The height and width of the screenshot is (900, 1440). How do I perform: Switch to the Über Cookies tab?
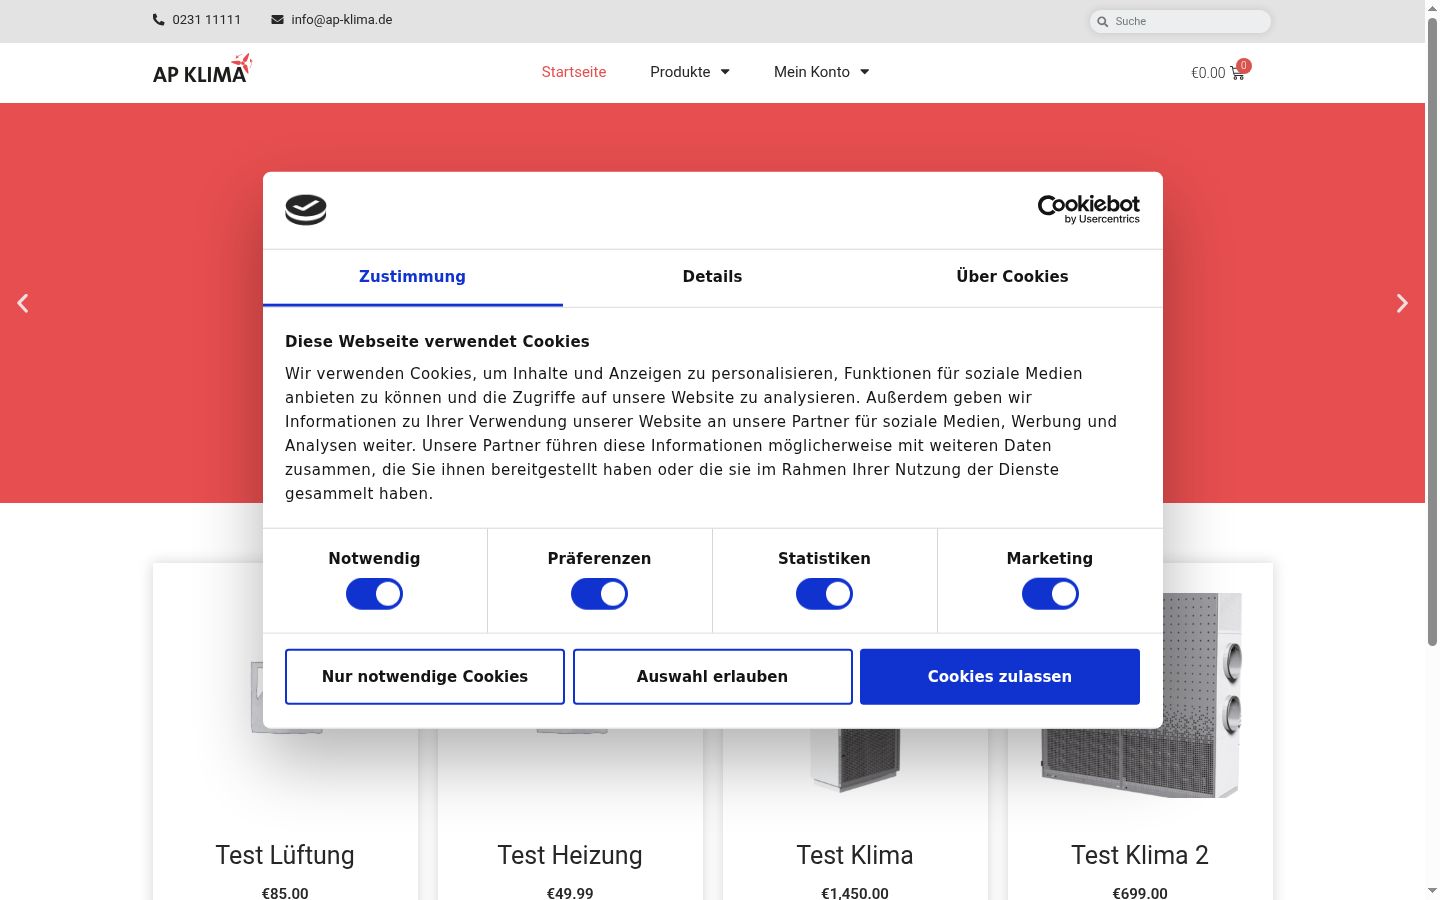(x=1012, y=277)
